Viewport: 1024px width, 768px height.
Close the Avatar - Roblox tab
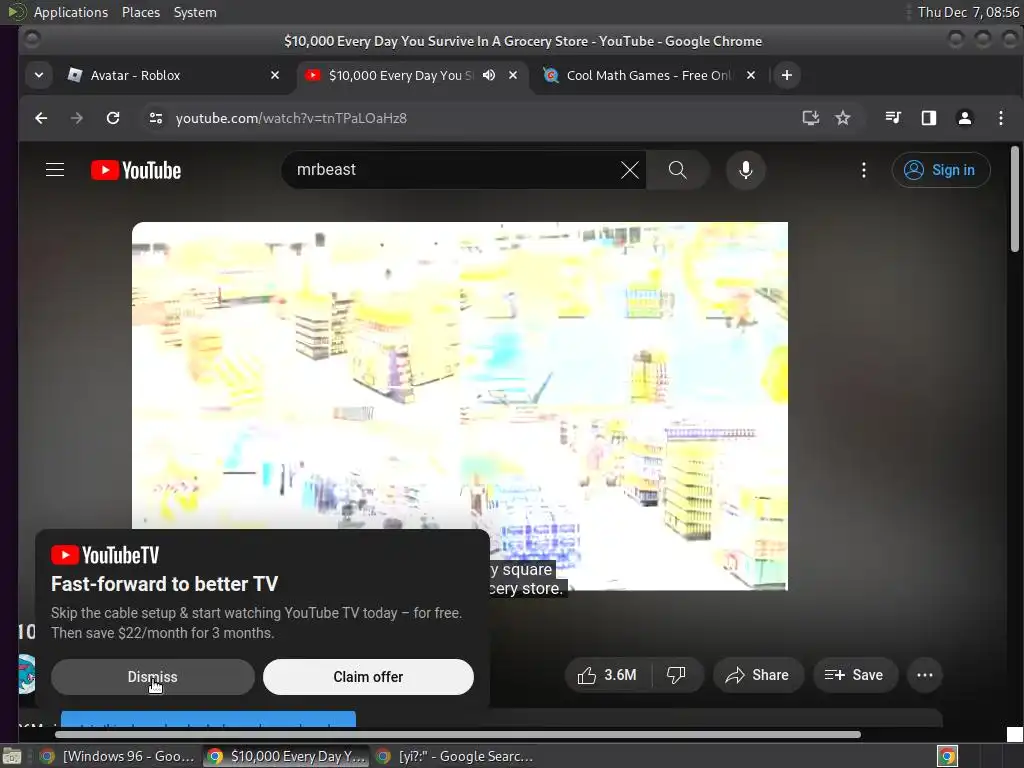point(275,75)
